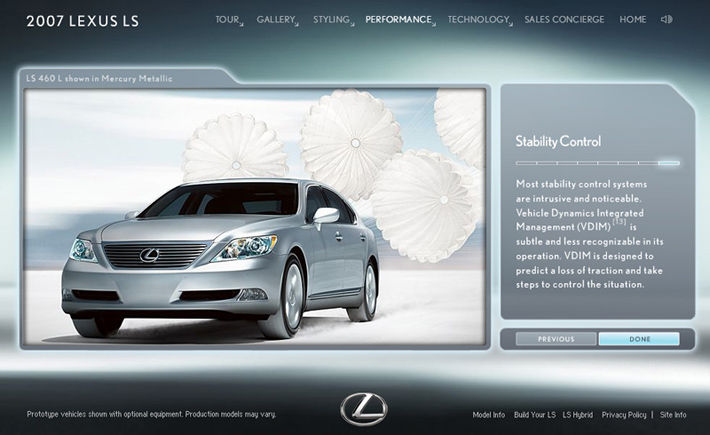Screen dimensions: 710x435
Task: Click the Done button
Action: [639, 339]
